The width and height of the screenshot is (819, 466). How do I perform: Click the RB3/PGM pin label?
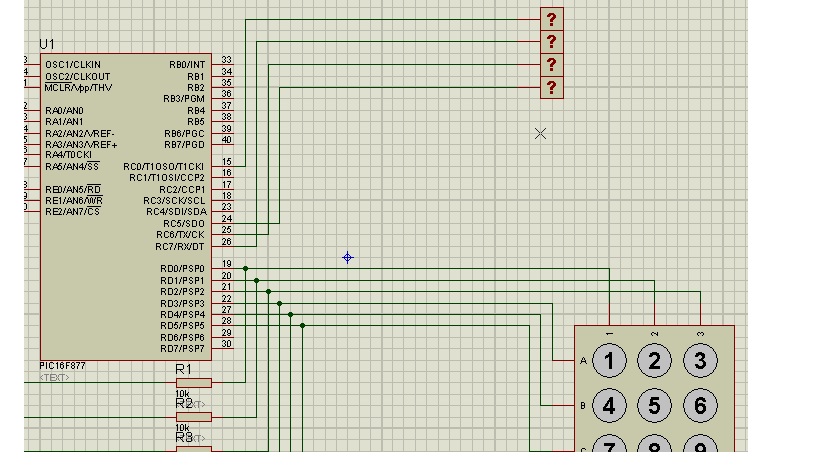(184, 99)
